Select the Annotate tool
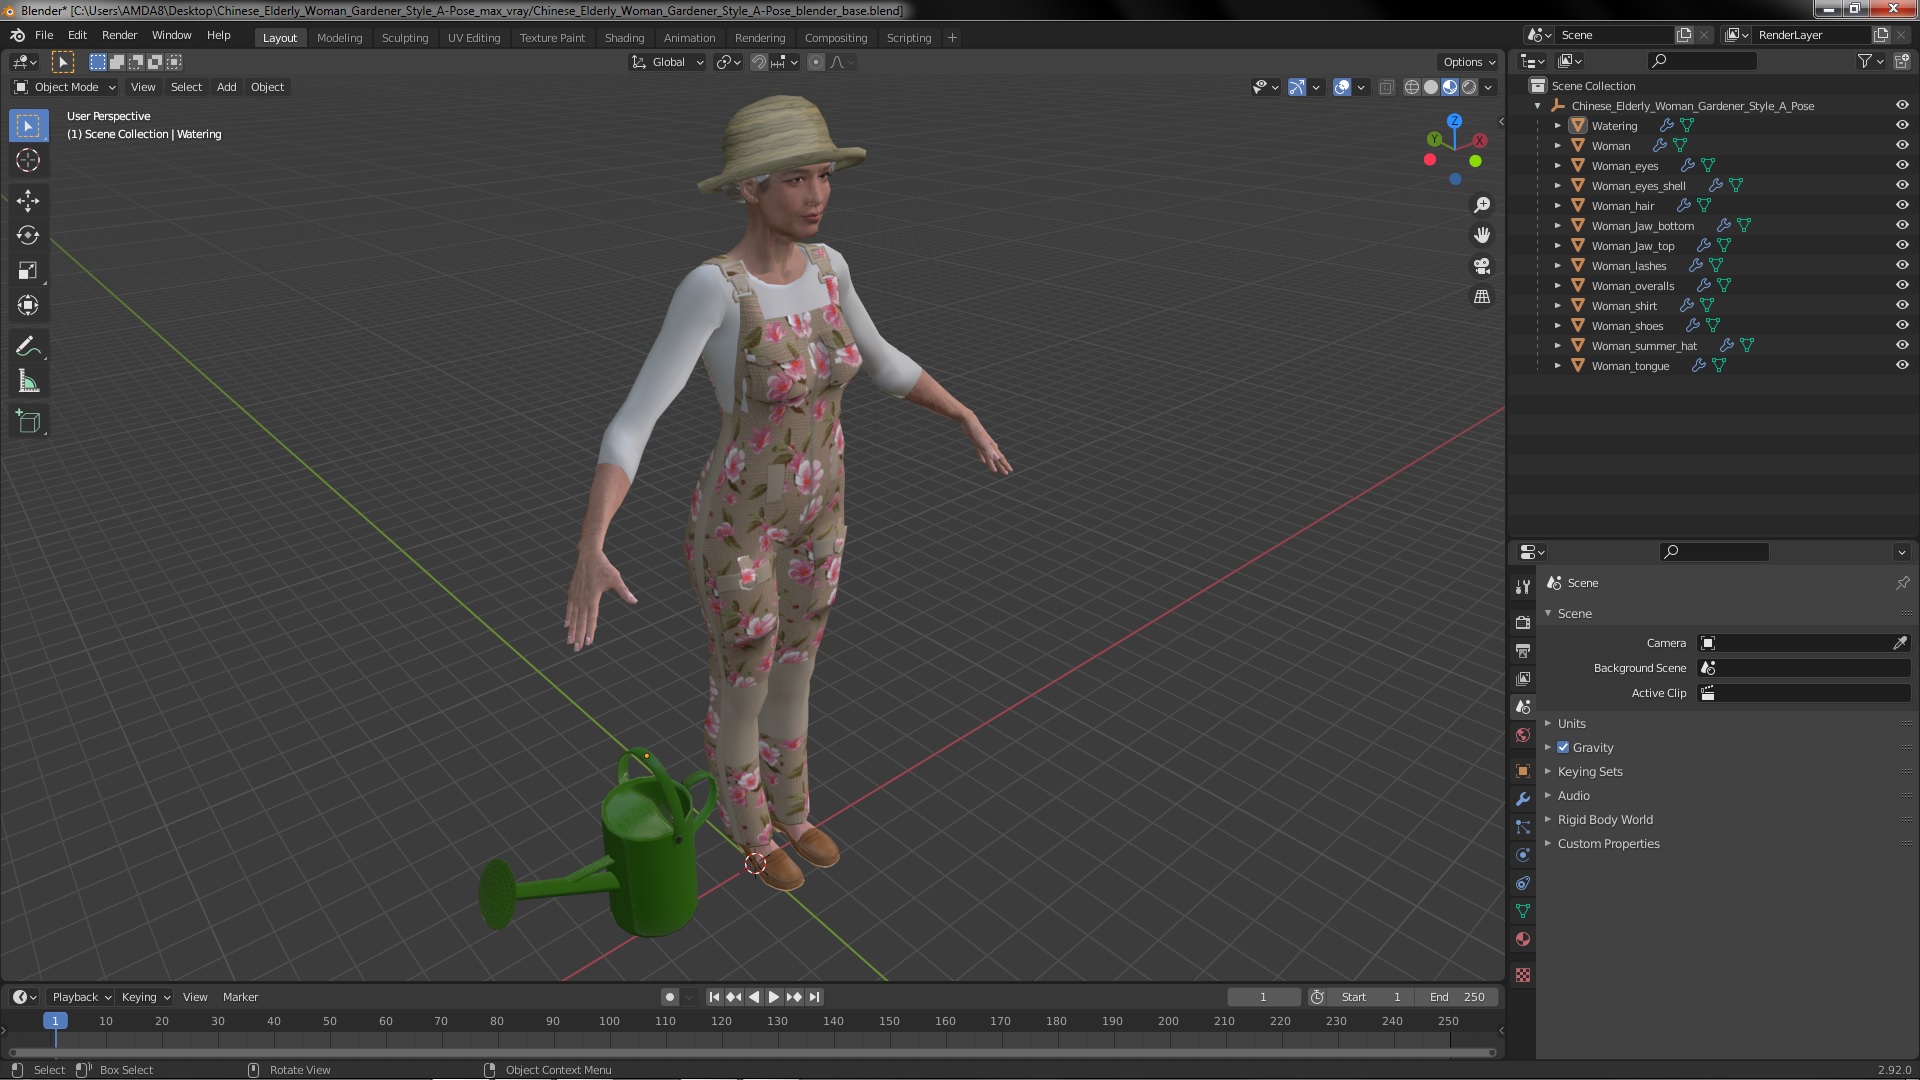This screenshot has height=1080, width=1920. 28,347
